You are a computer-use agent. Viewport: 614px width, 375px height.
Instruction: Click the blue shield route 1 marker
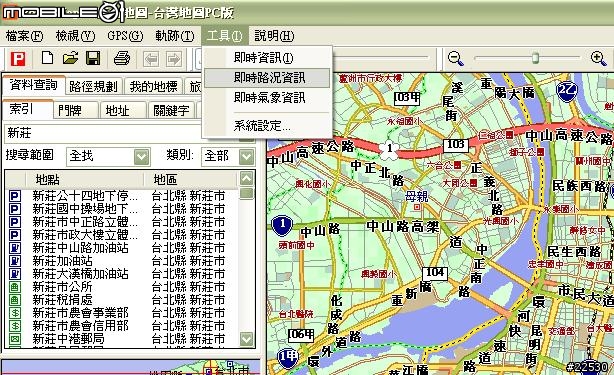(x=282, y=225)
